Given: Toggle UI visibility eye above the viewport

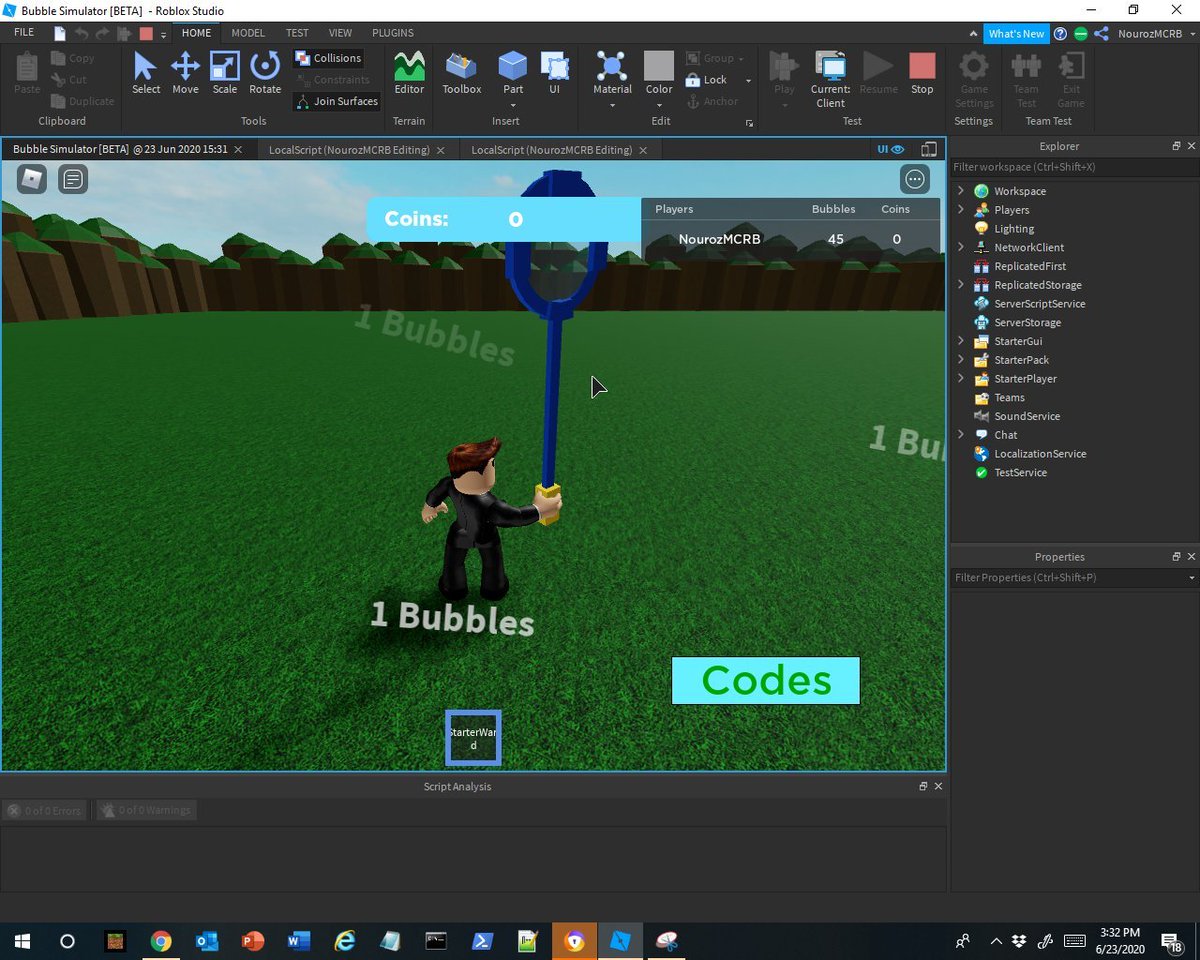Looking at the screenshot, I should [x=891, y=149].
